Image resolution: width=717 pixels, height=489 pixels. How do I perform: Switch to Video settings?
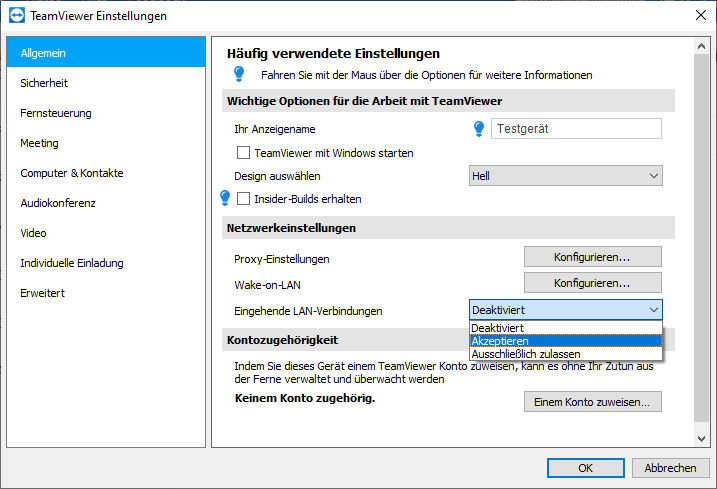[106, 233]
